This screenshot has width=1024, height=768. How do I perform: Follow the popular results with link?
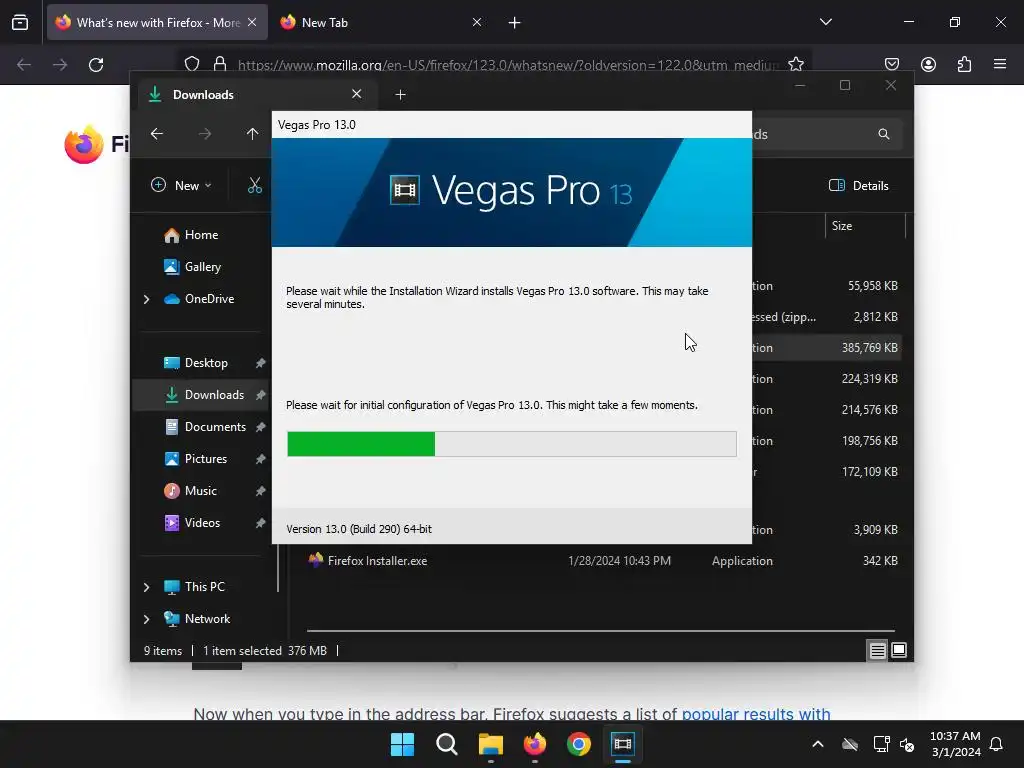[x=756, y=714]
